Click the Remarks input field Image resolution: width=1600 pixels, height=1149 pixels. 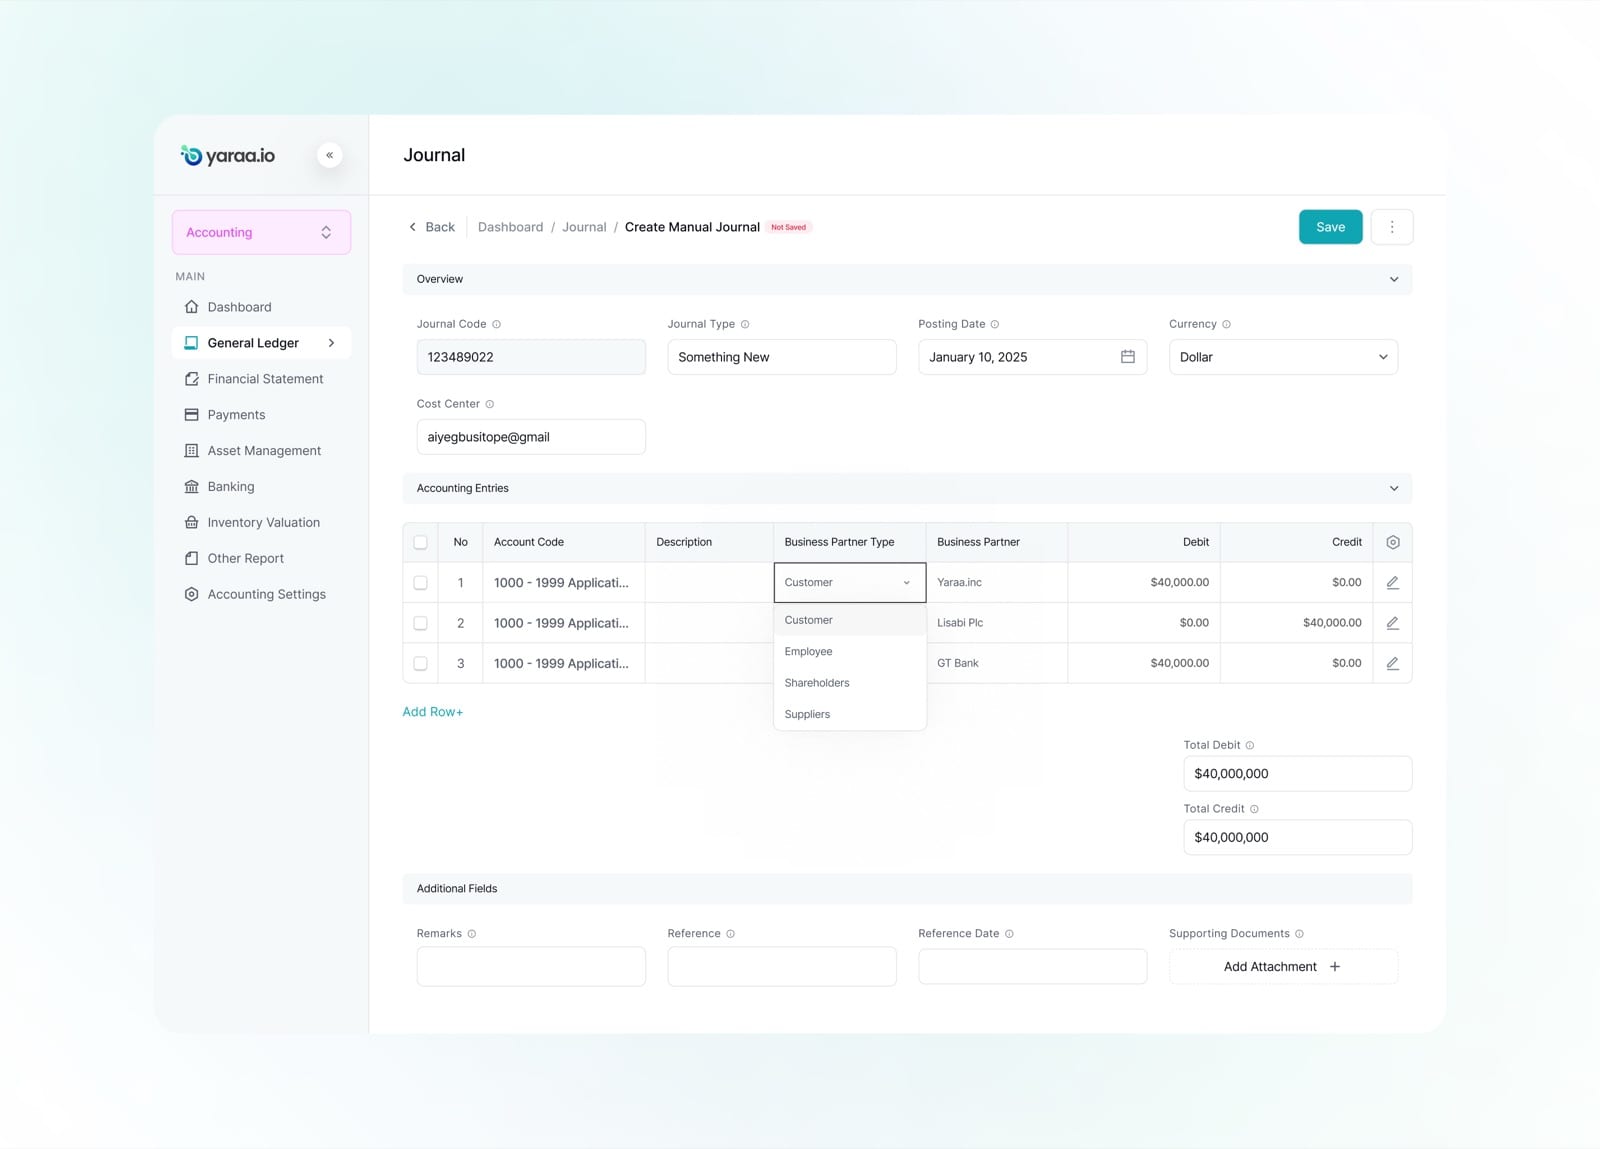tap(531, 966)
